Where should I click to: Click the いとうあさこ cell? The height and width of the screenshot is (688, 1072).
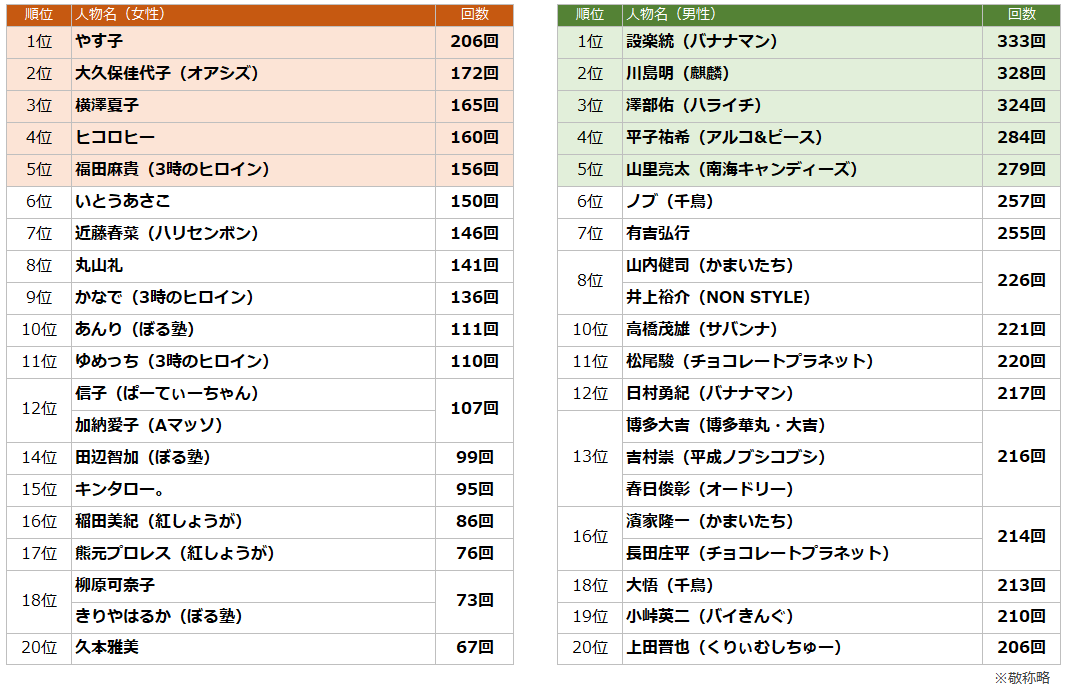click(x=252, y=201)
